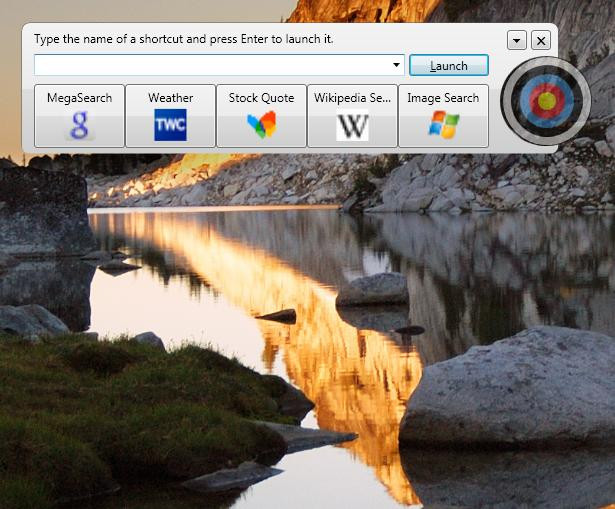Choose the Stock Quote shortcut label
Image resolution: width=615 pixels, height=509 pixels.
(261, 98)
